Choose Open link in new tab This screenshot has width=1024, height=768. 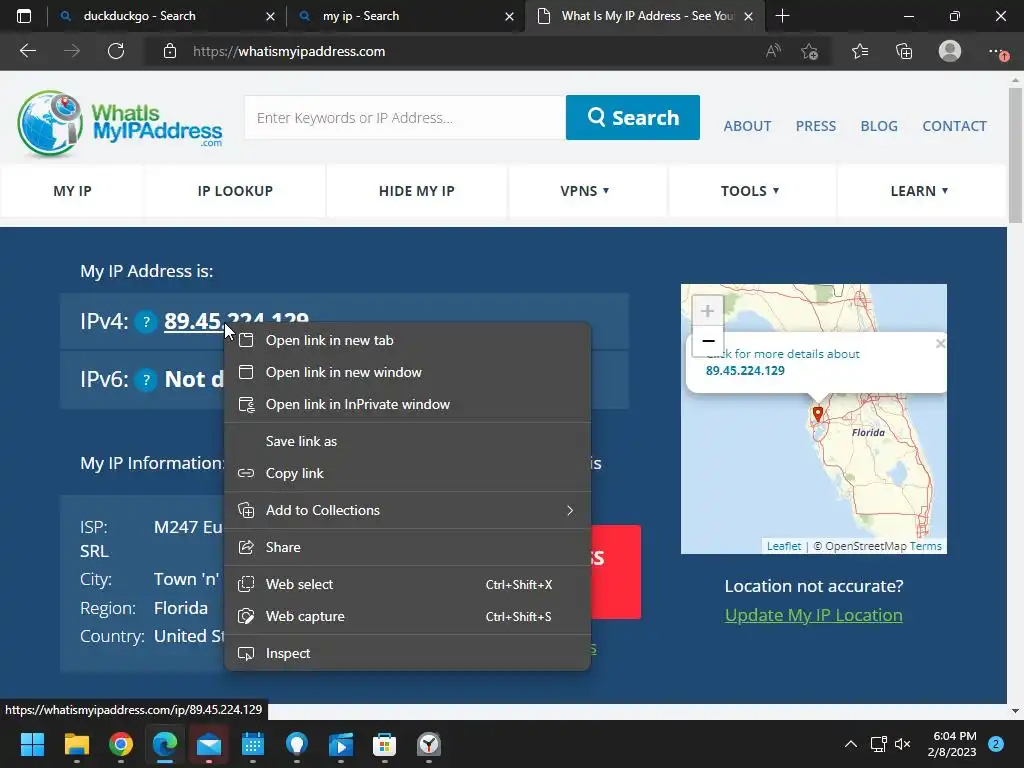(408, 340)
